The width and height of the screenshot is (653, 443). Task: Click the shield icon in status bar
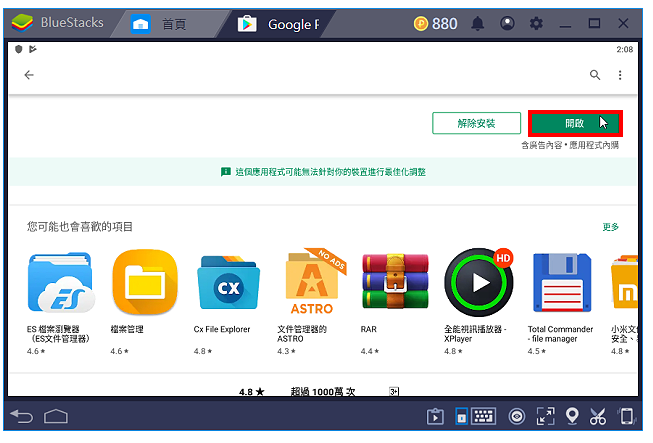point(18,49)
